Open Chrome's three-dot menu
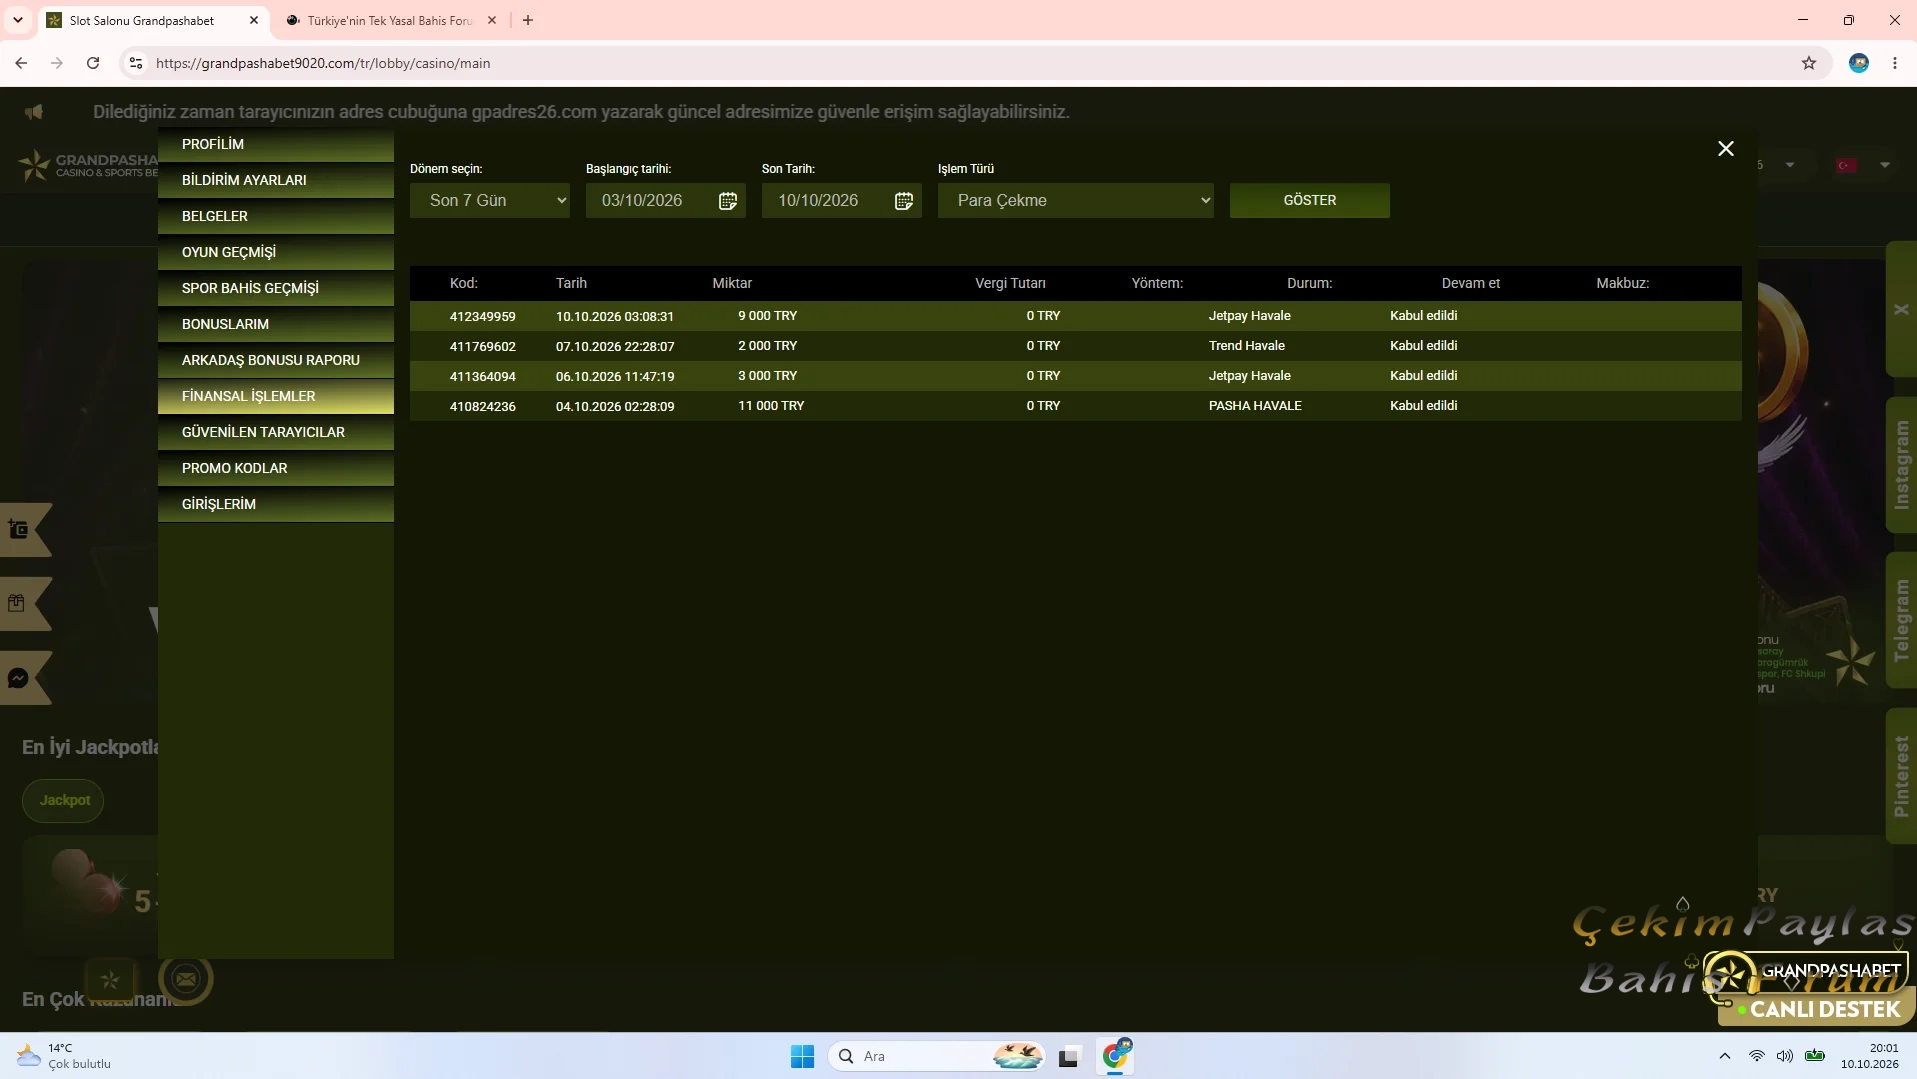 tap(1895, 63)
